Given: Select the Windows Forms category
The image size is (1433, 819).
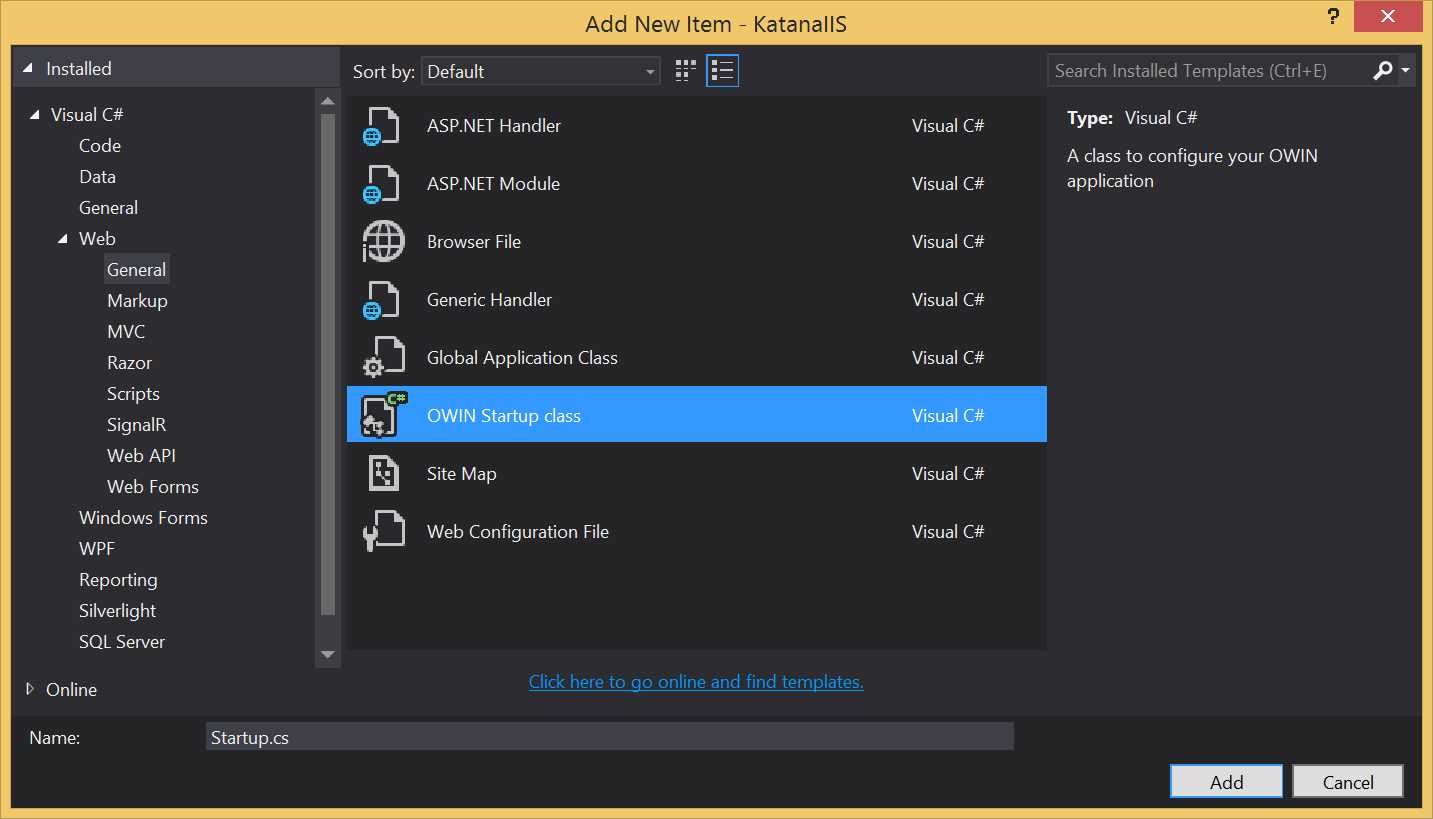Looking at the screenshot, I should 143,518.
